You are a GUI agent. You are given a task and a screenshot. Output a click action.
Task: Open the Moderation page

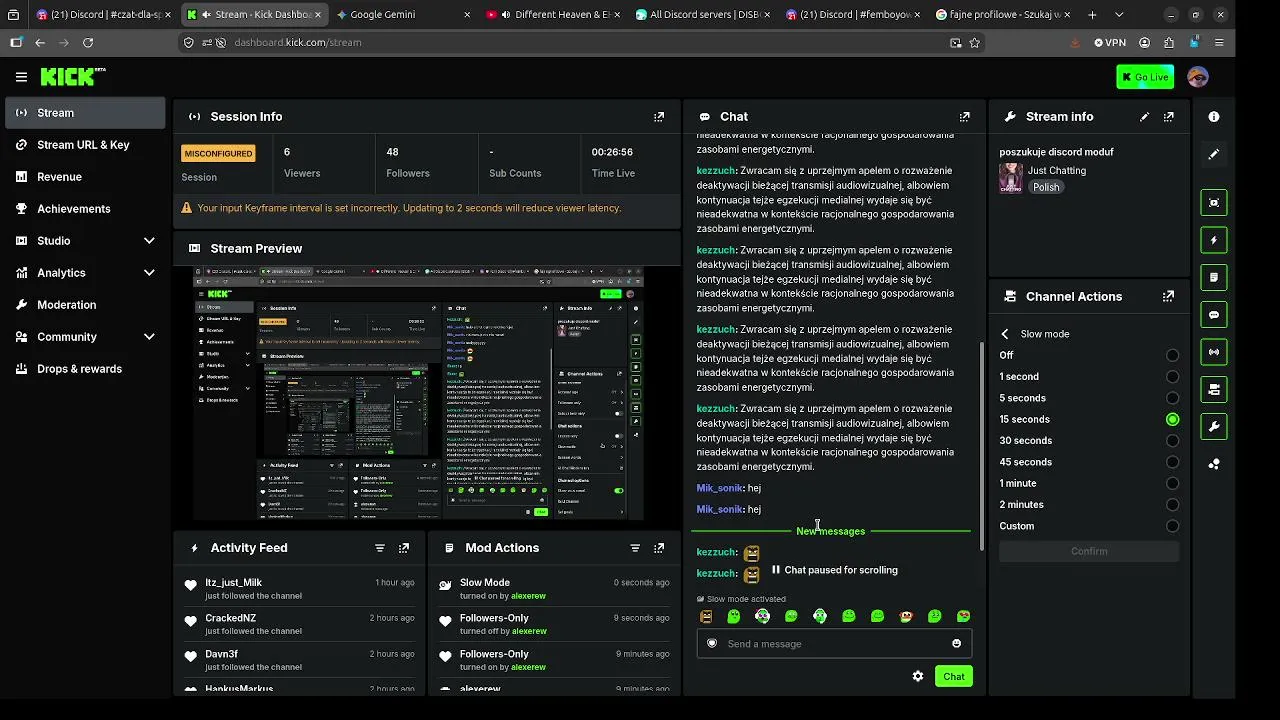click(x=85, y=305)
